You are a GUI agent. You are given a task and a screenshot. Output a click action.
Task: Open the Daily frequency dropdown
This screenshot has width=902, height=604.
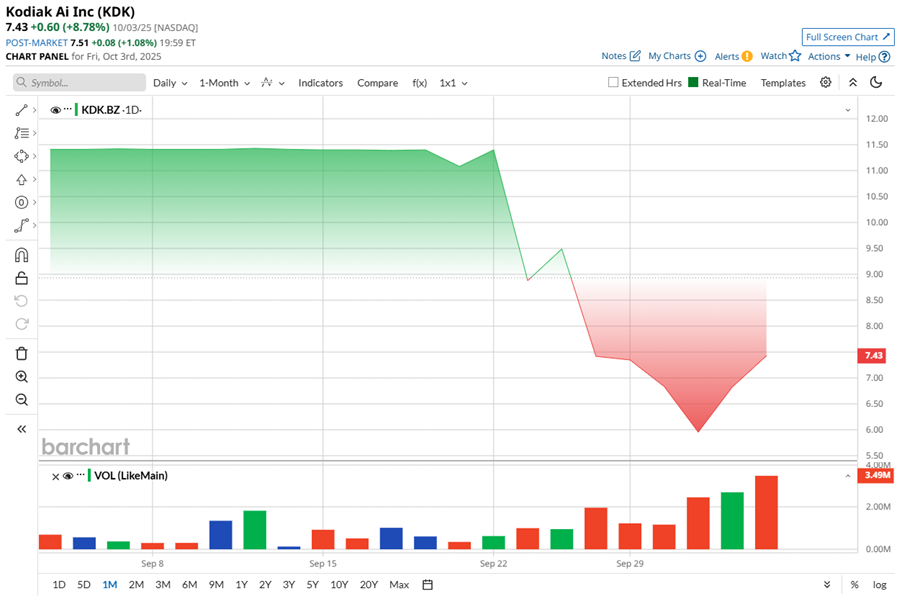click(170, 83)
